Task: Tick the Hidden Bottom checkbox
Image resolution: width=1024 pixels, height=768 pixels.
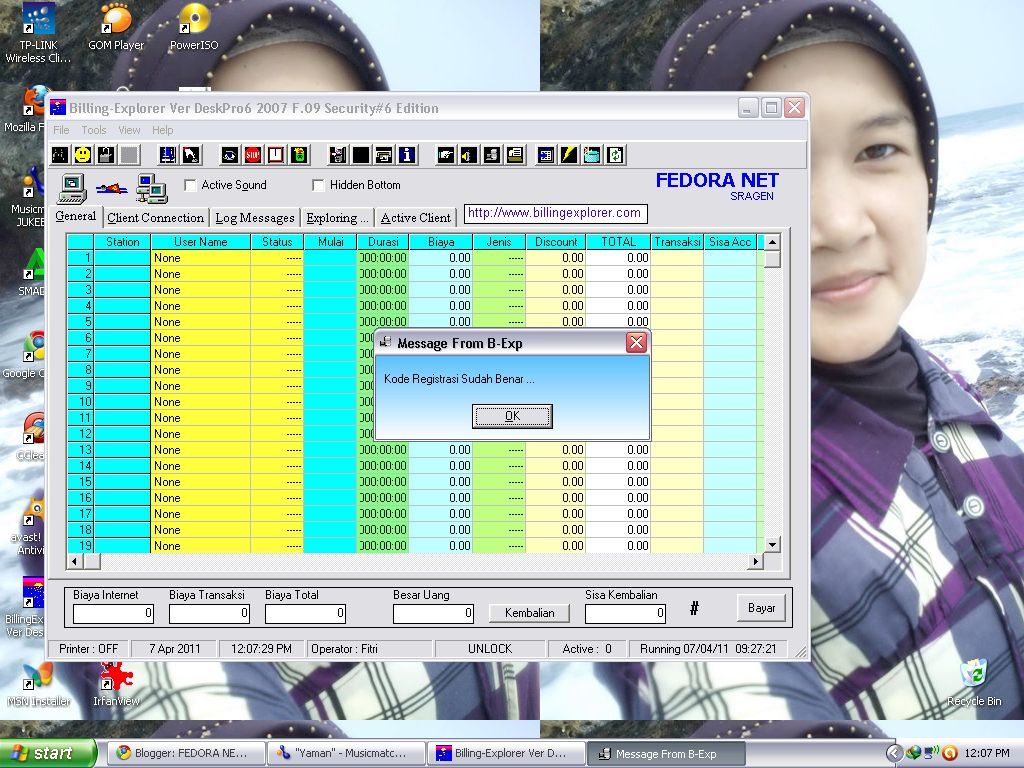Action: tap(318, 185)
